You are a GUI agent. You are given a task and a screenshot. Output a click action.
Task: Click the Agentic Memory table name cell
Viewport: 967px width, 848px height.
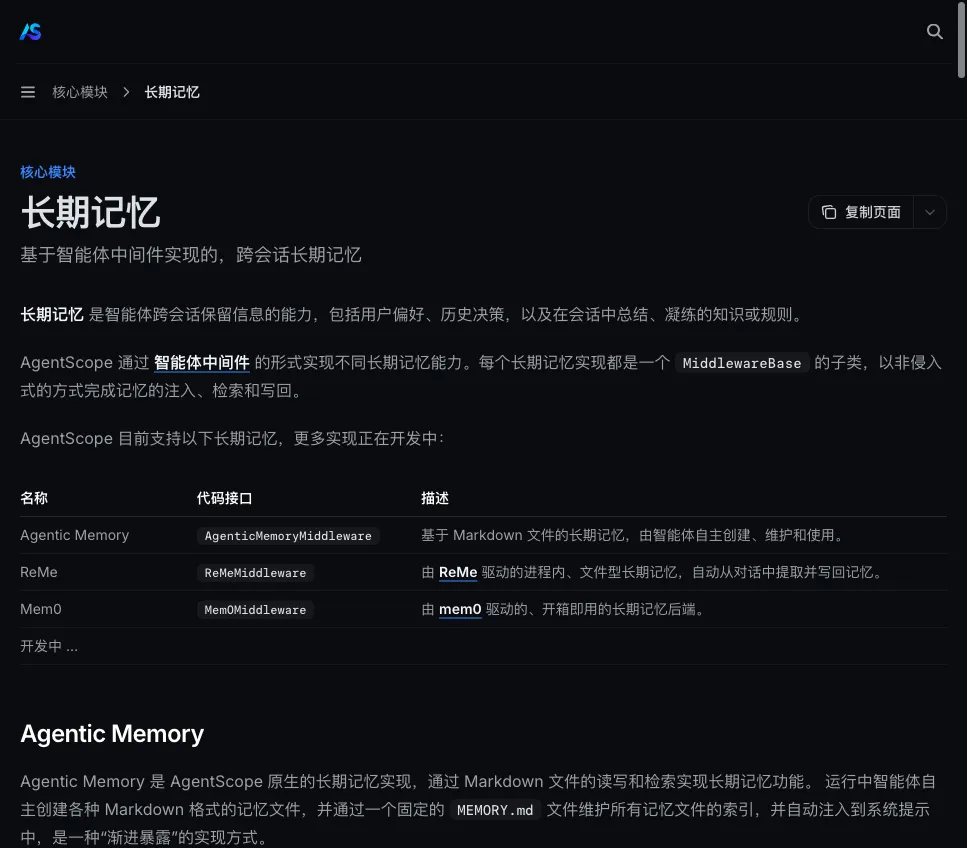tap(75, 535)
